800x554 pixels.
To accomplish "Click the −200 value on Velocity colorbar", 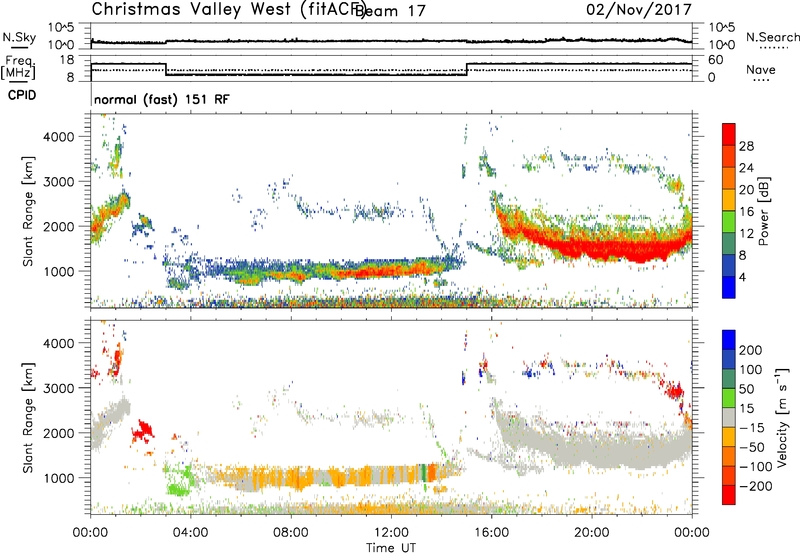I will coord(755,486).
